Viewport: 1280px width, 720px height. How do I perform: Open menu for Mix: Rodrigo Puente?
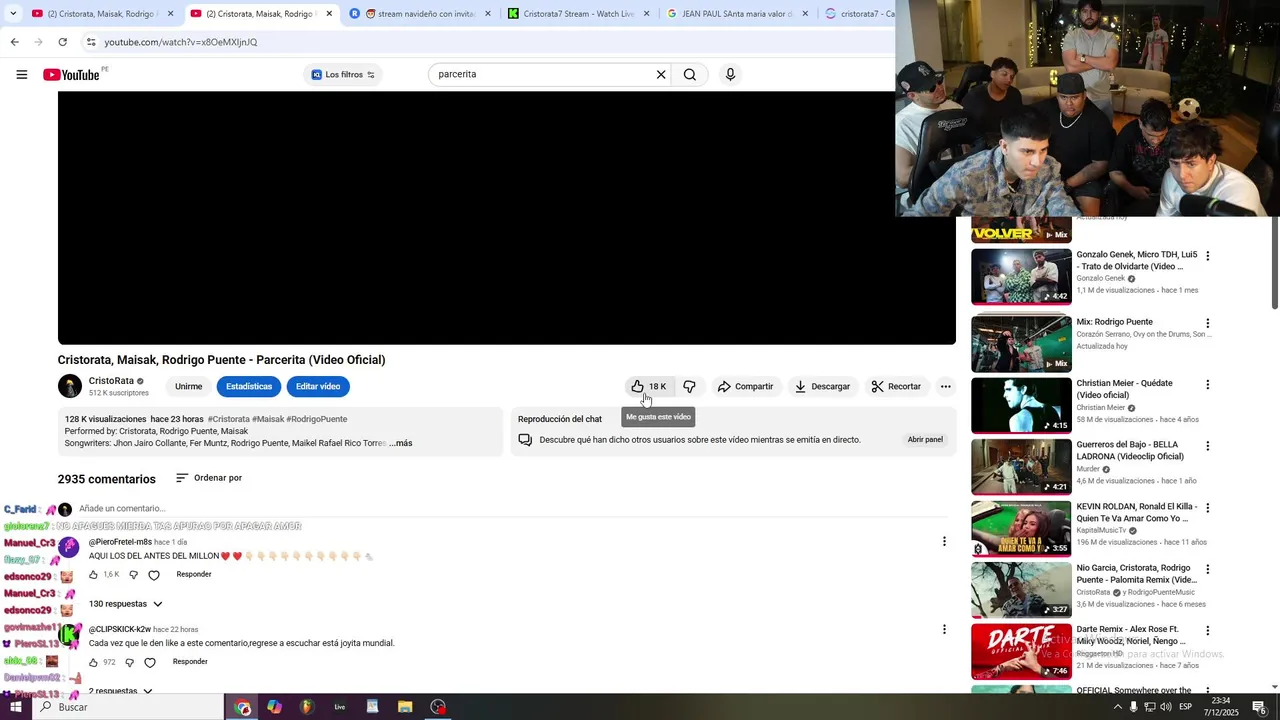[x=1208, y=324]
